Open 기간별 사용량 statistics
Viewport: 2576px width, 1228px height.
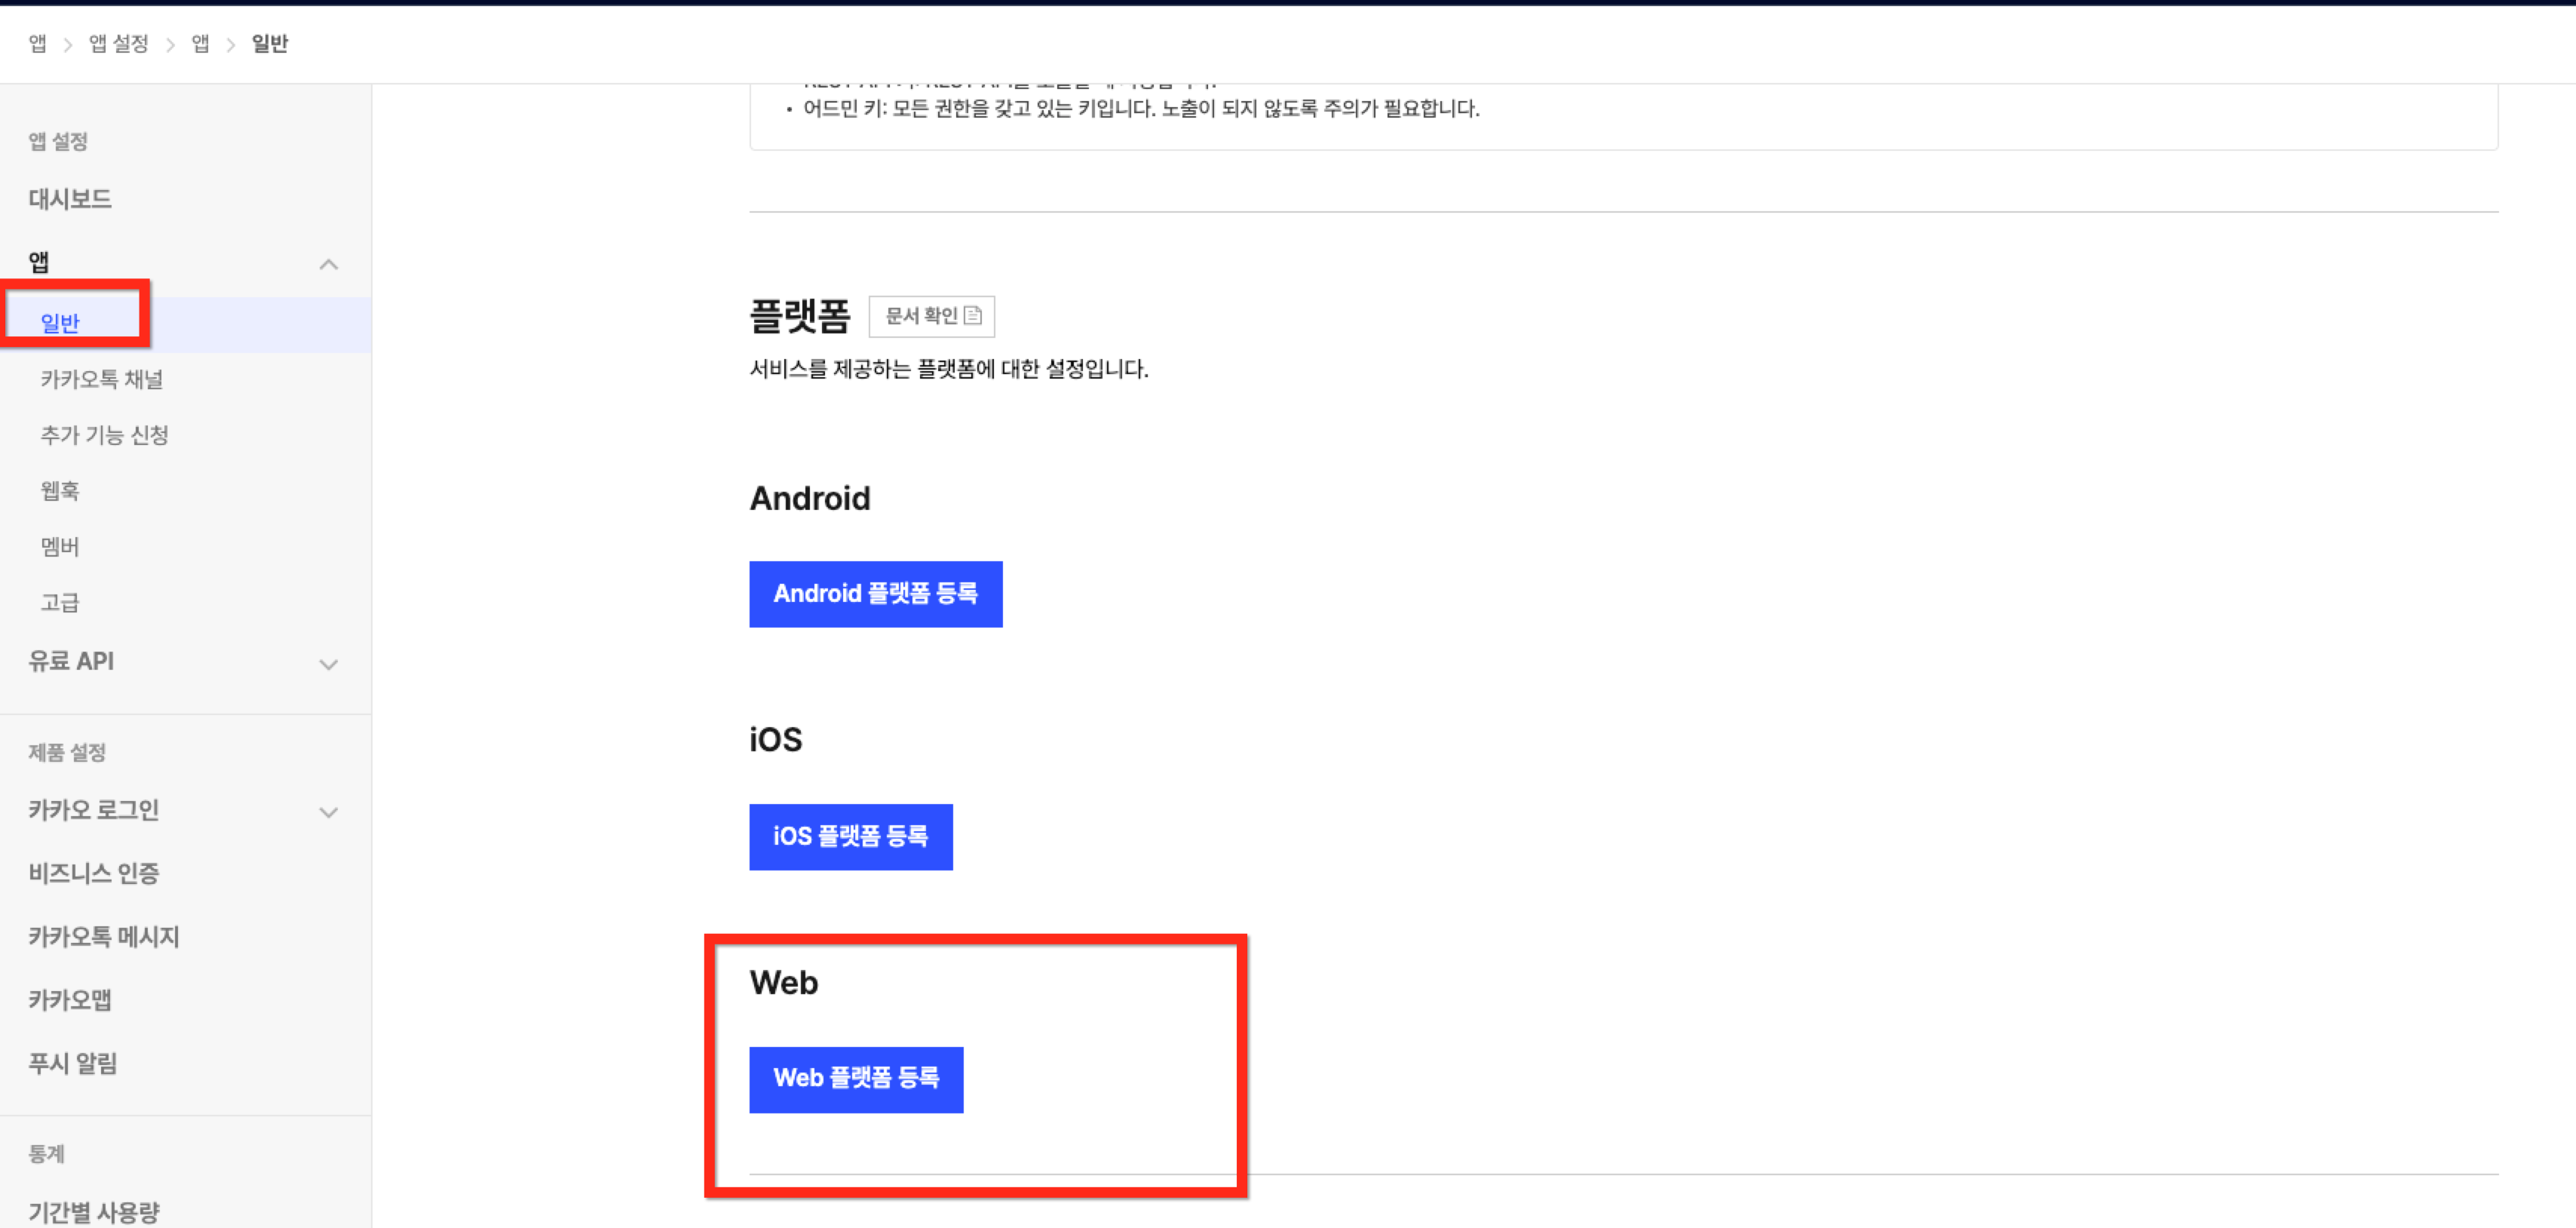point(94,1212)
